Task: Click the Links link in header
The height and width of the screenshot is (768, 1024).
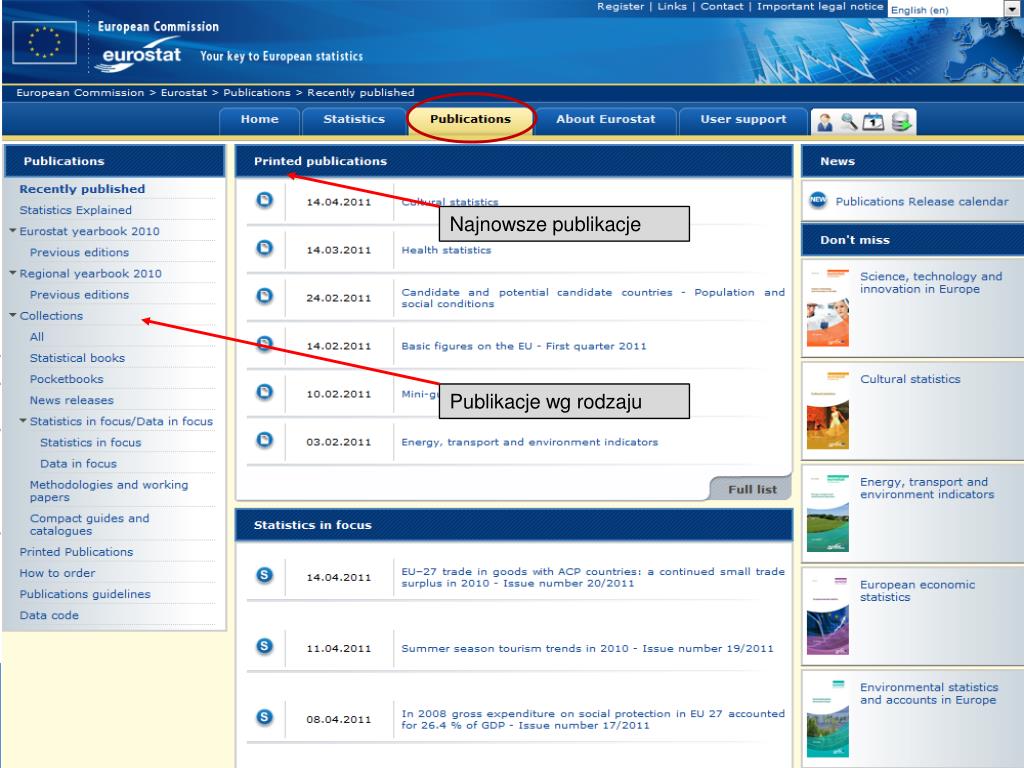Action: (672, 7)
